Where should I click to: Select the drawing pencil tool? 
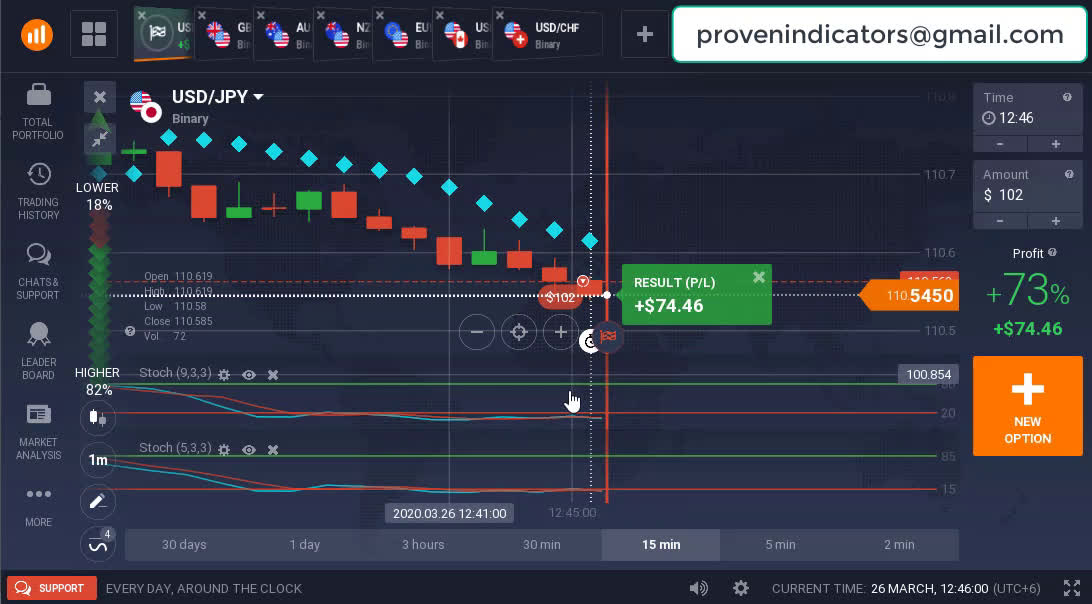pyautogui.click(x=97, y=501)
